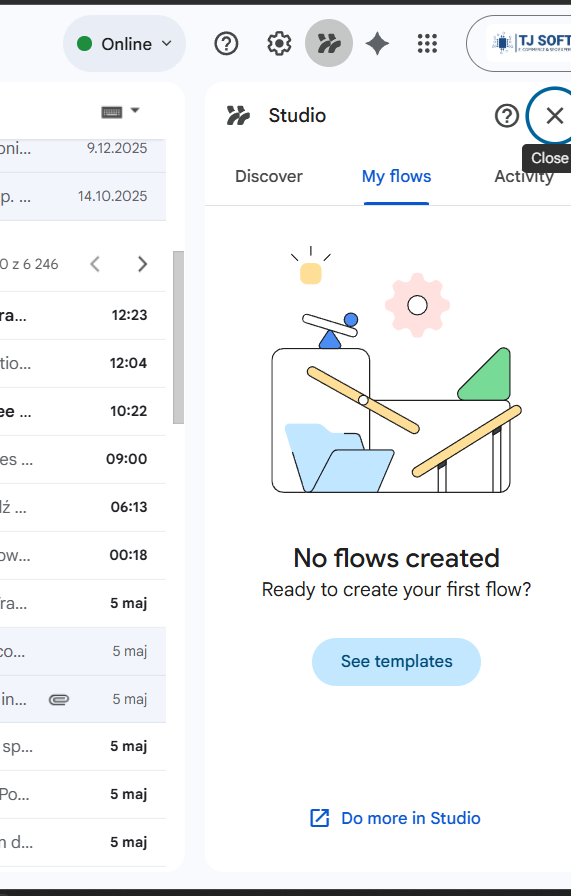This screenshot has height=896, width=571.
Task: Toggle the Studio flows icon in top bar
Action: click(x=329, y=43)
